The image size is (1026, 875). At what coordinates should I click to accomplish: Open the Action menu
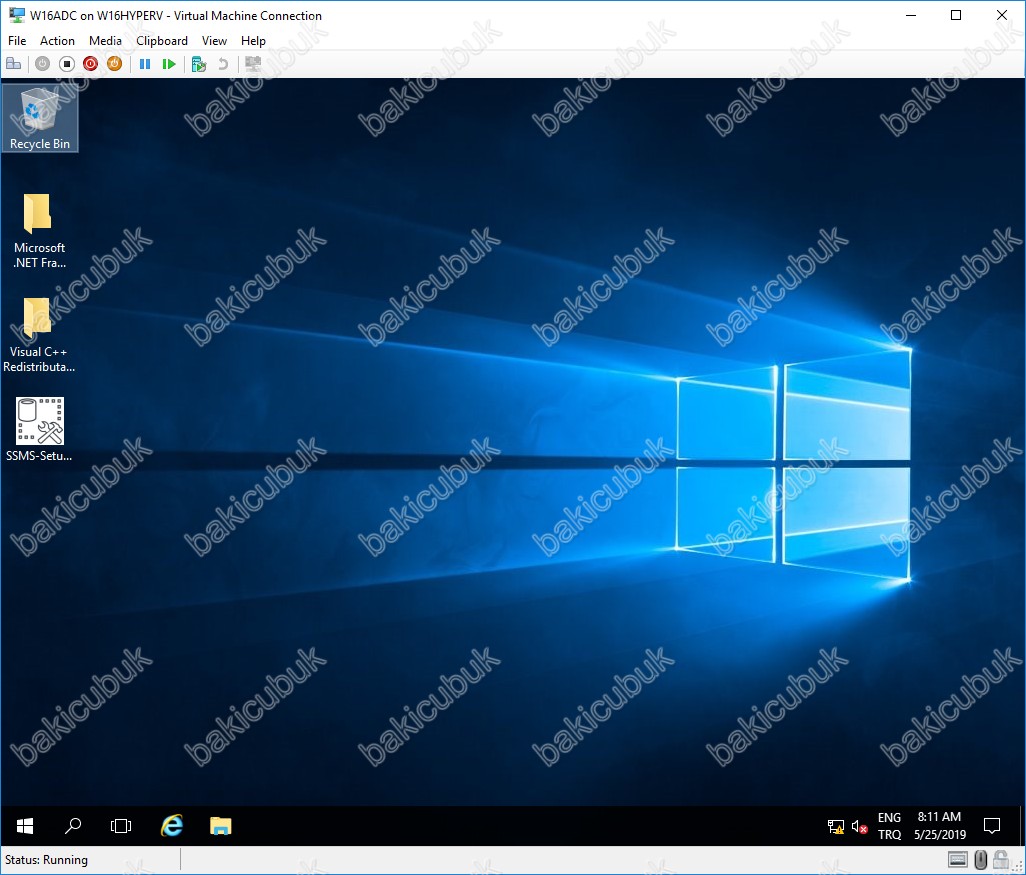click(57, 41)
